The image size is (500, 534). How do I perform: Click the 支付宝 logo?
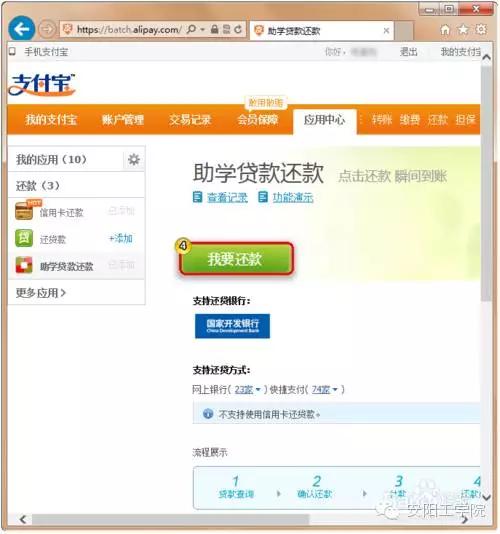click(42, 85)
